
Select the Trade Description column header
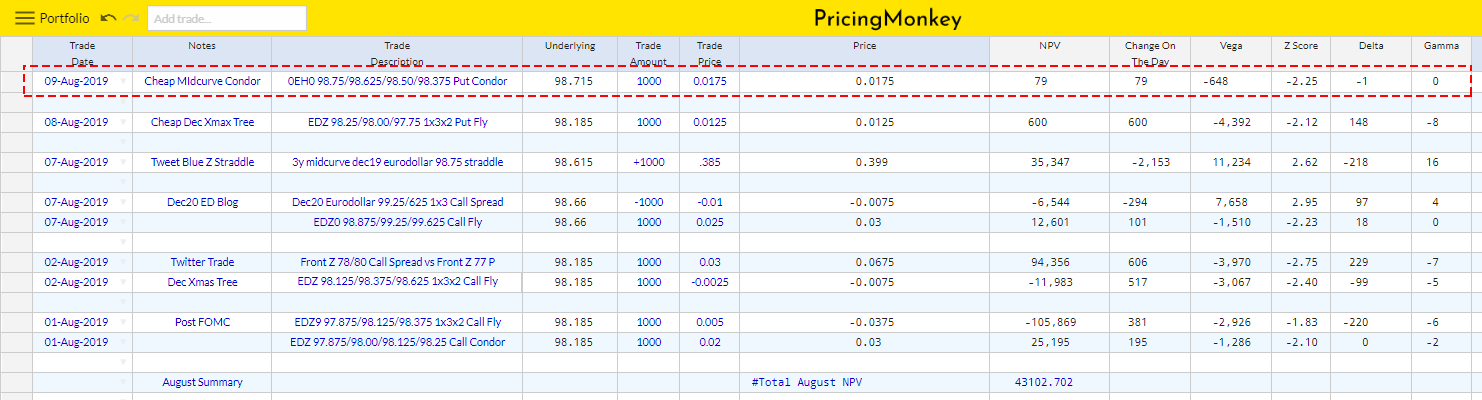pos(397,53)
